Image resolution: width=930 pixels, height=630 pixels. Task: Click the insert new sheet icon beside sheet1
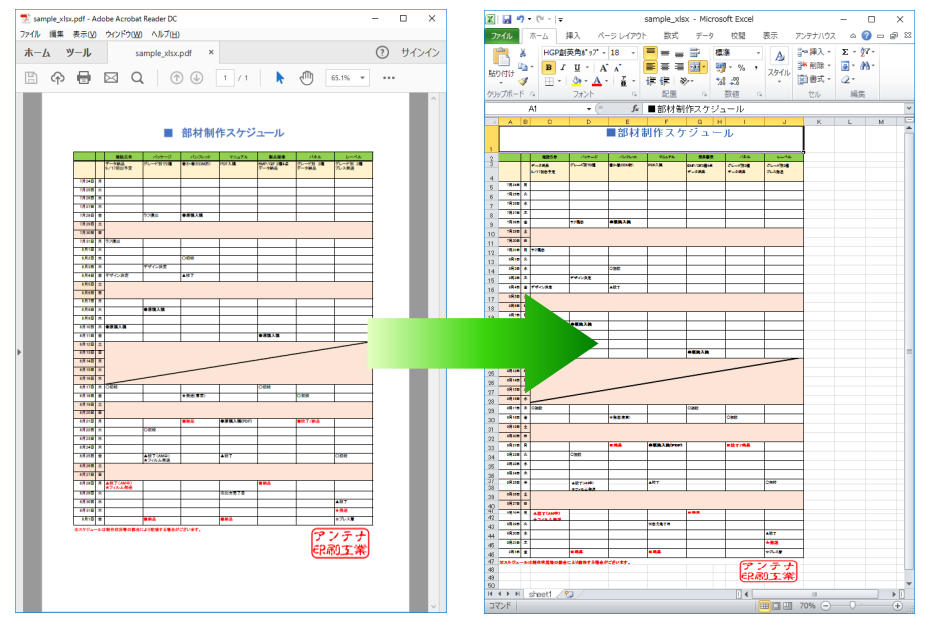click(569, 594)
